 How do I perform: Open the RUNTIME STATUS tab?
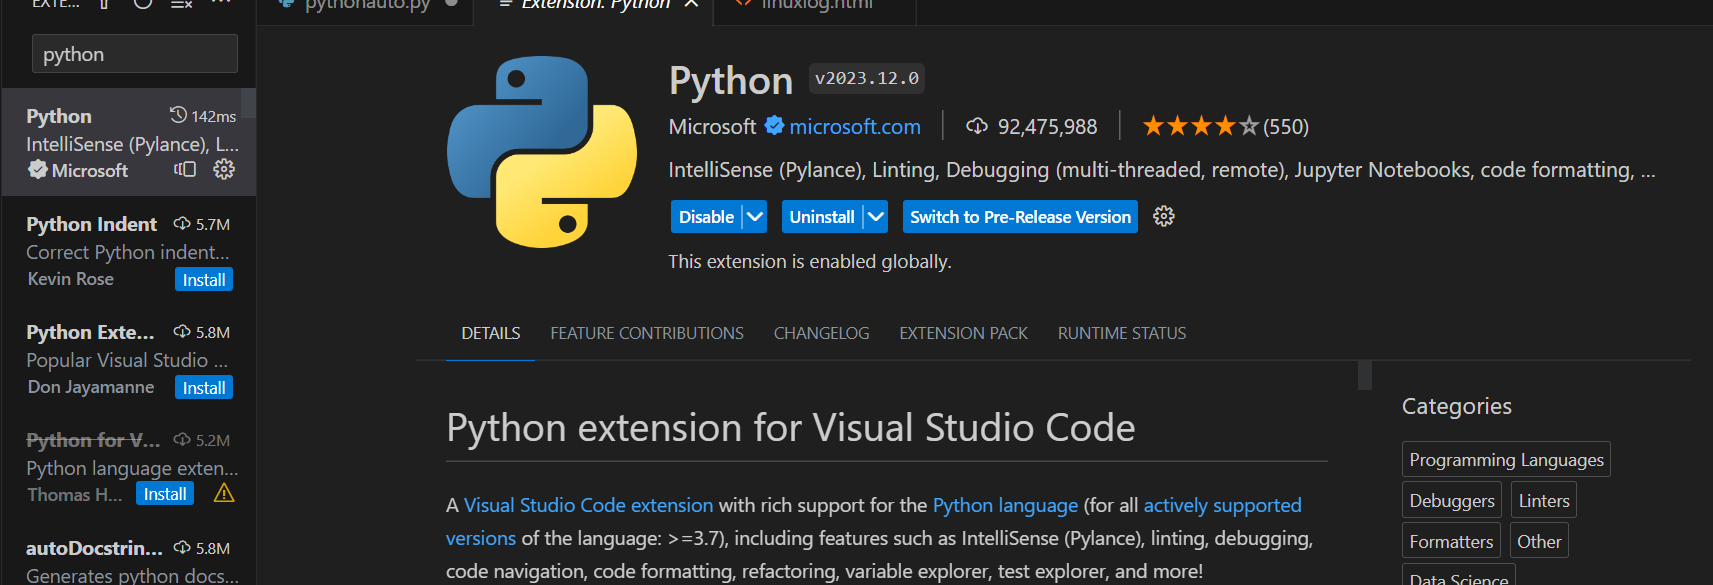click(x=1122, y=333)
